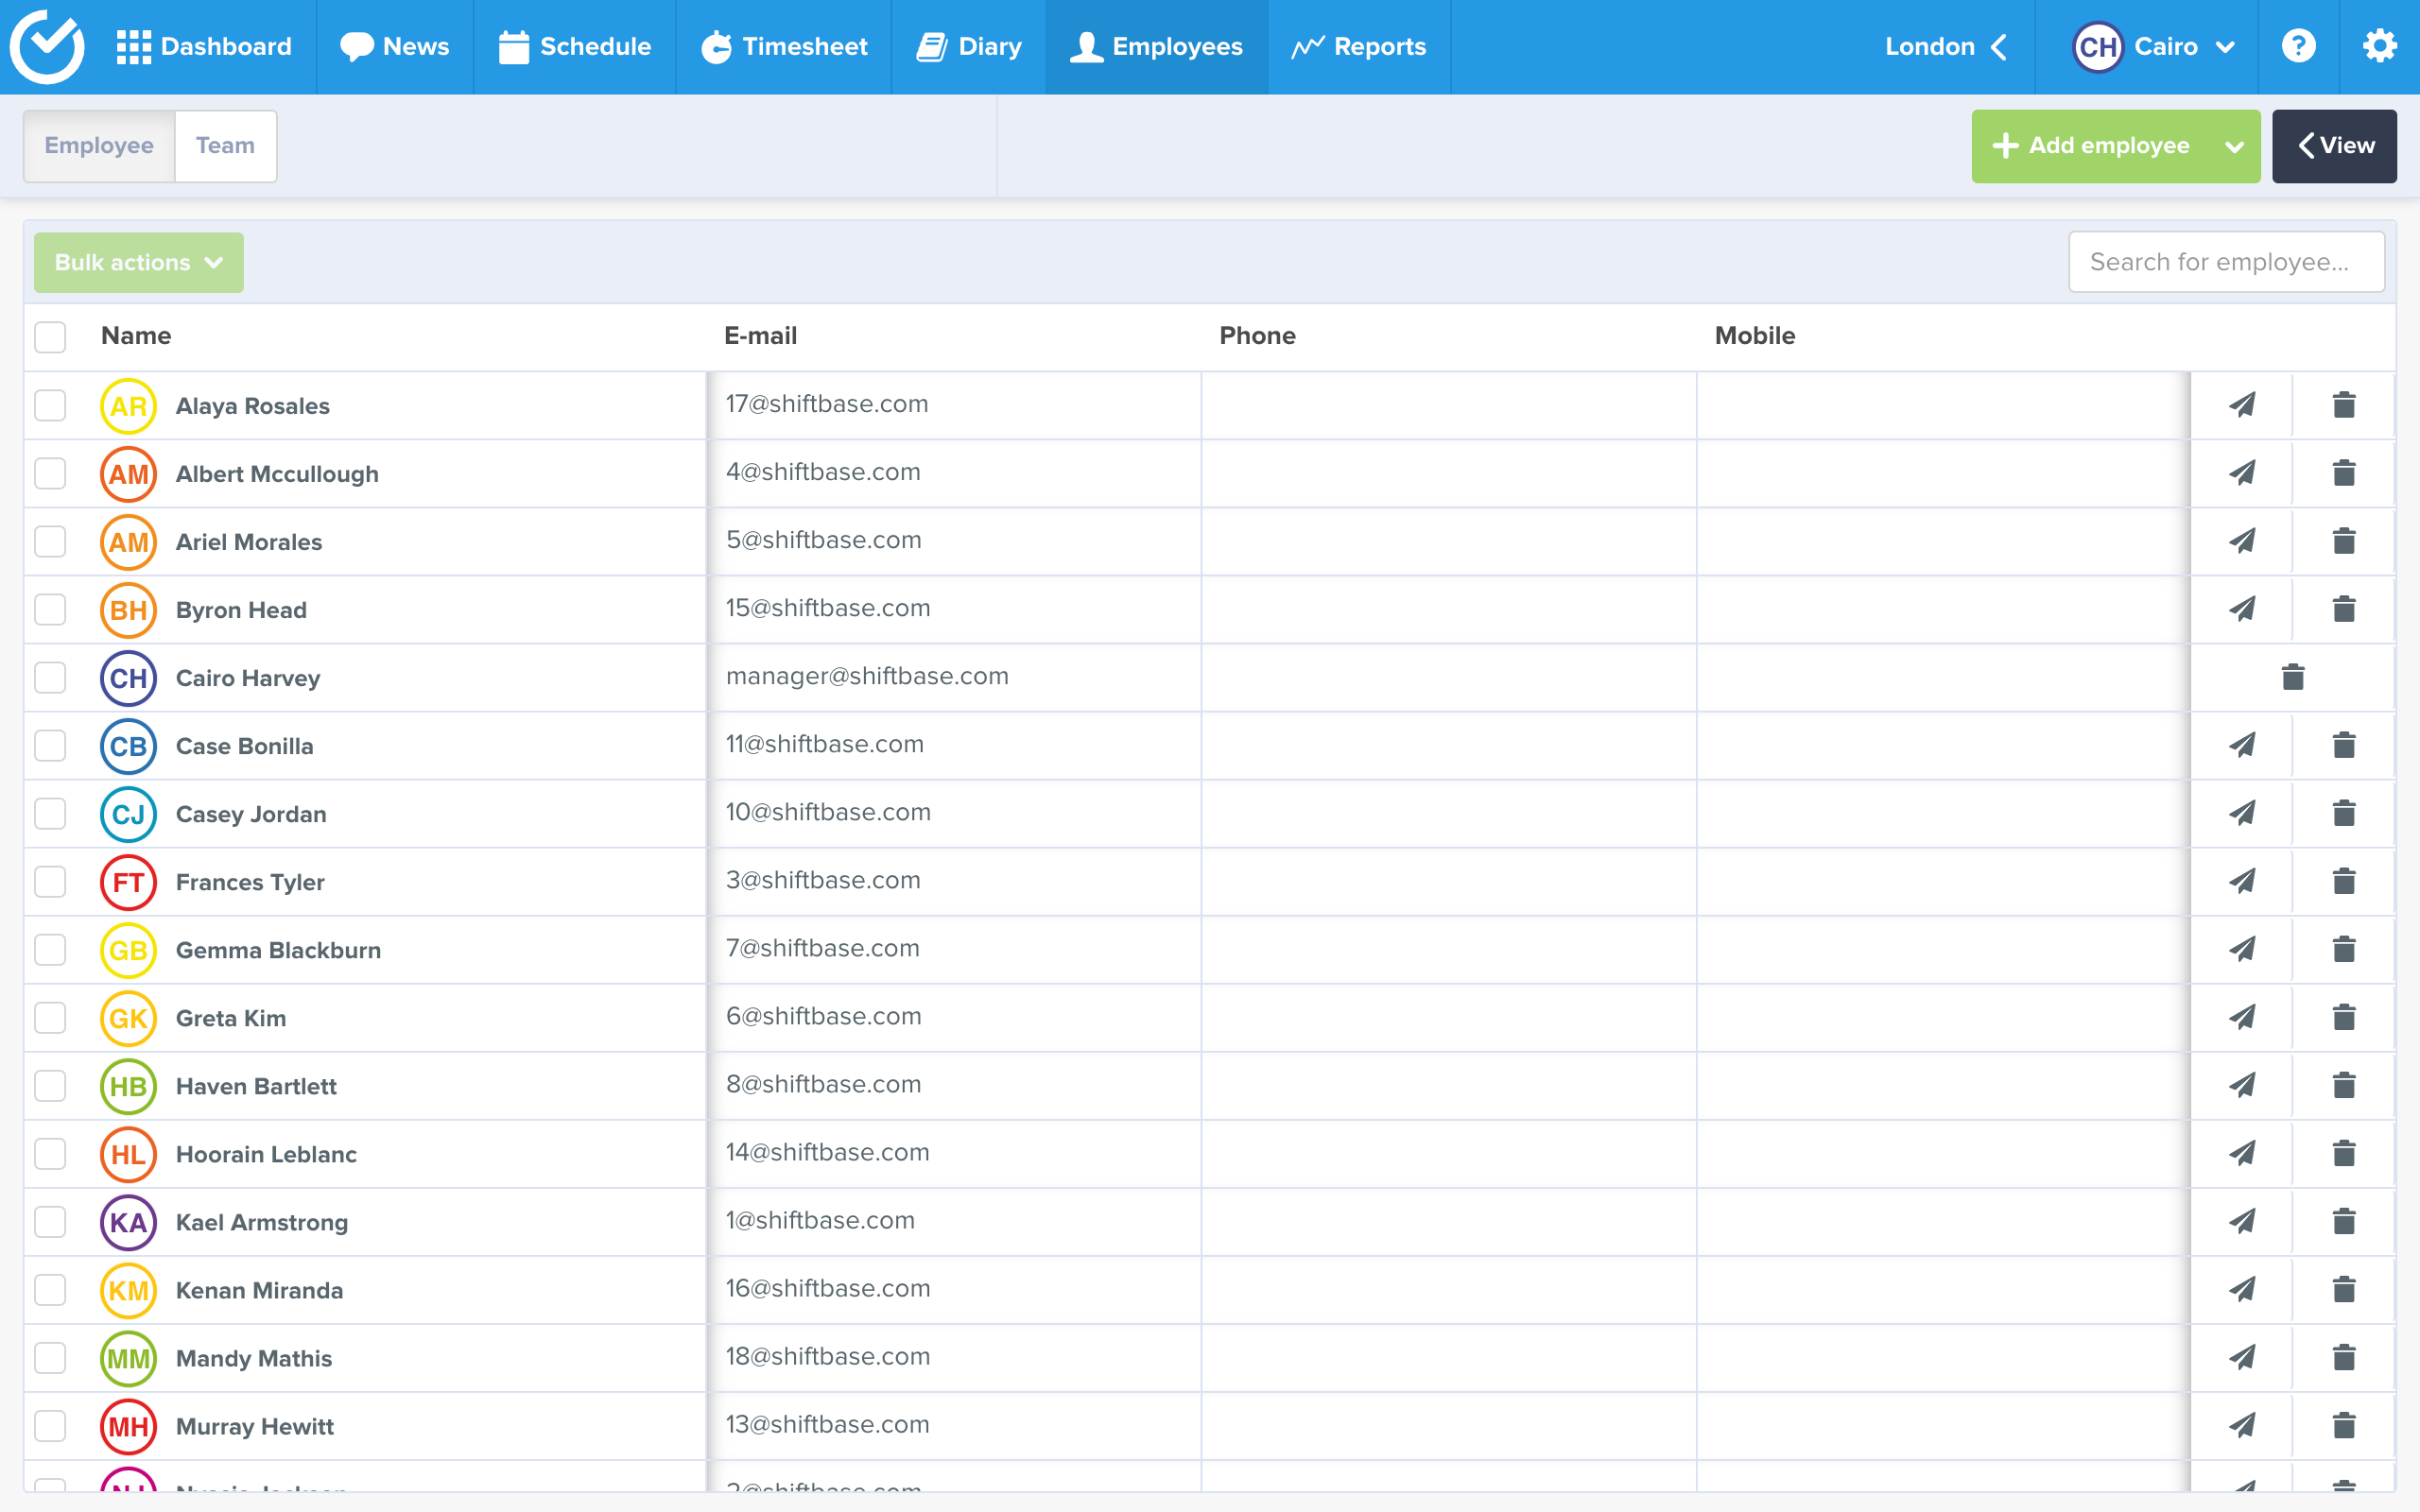This screenshot has height=1512, width=2420.
Task: Click trash icon for Mandy Mathis
Action: click(2343, 1357)
